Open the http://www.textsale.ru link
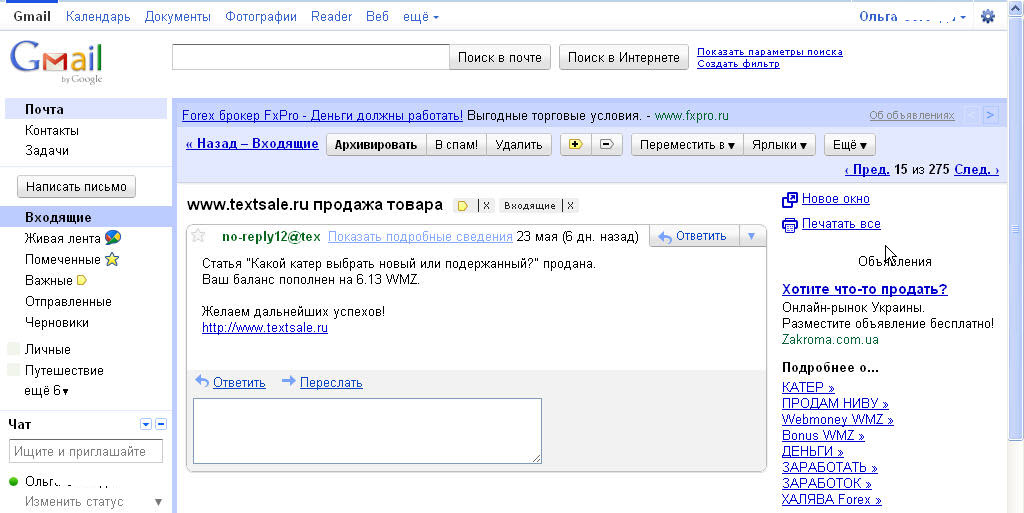1024x513 pixels. tap(264, 328)
